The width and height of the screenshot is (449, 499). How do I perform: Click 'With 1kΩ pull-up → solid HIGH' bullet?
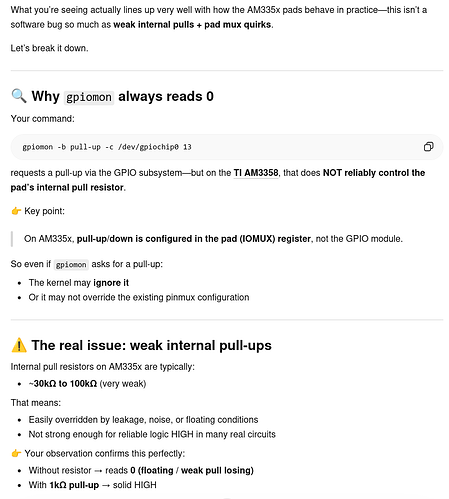92,485
